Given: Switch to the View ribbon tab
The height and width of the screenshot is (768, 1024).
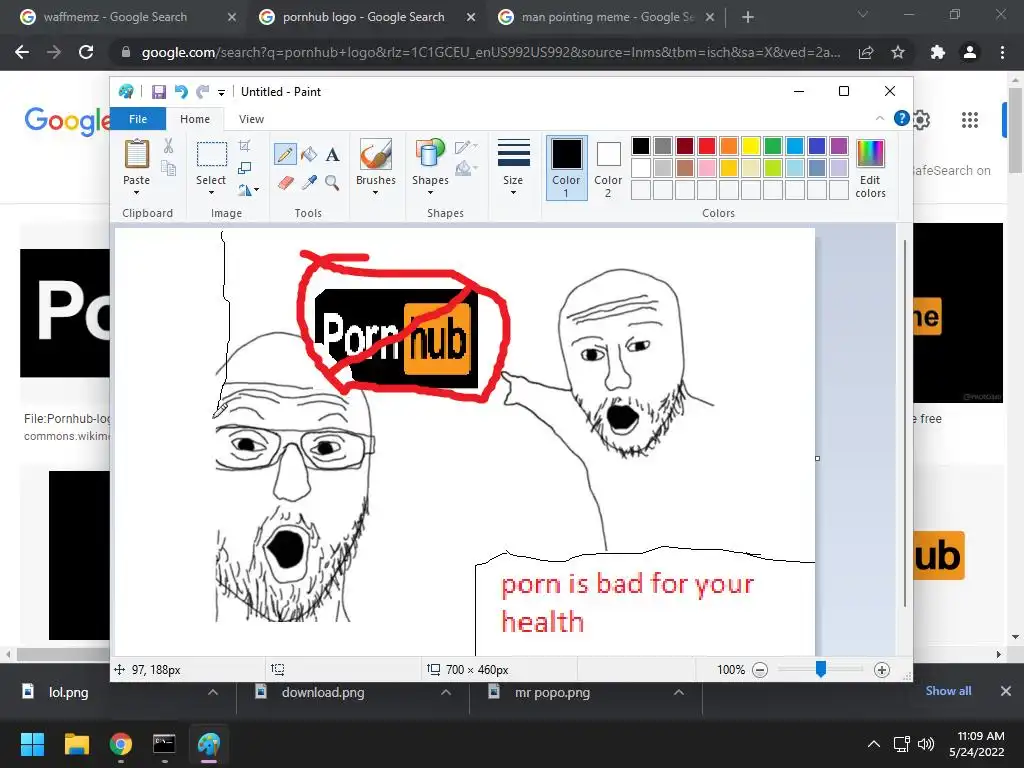Looking at the screenshot, I should [251, 119].
